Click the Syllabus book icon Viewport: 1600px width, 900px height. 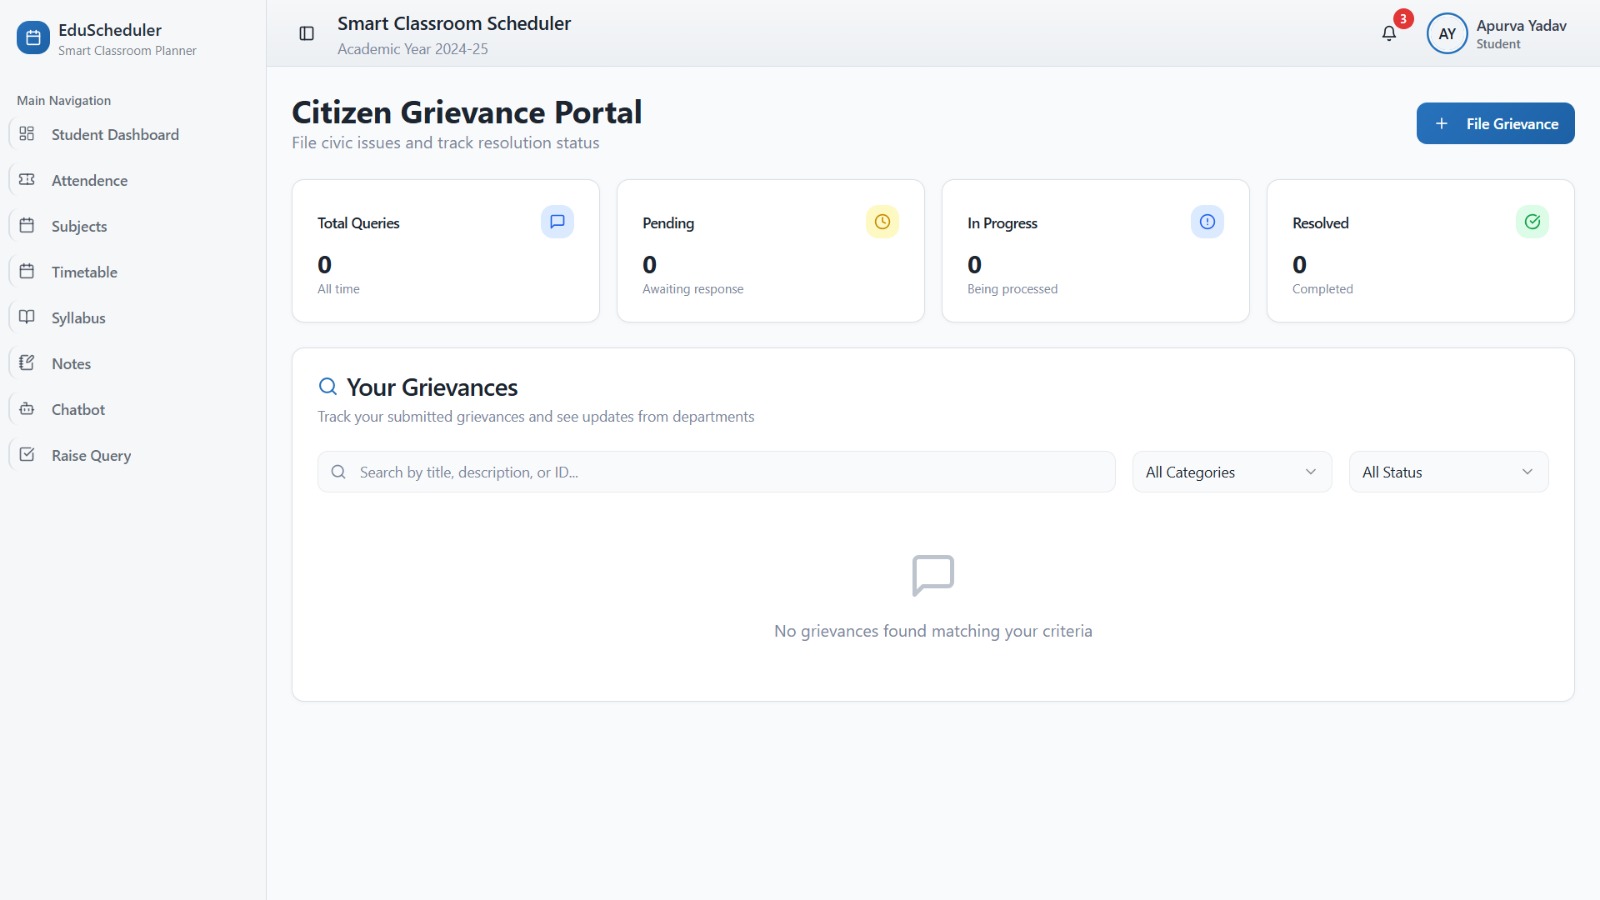point(27,317)
